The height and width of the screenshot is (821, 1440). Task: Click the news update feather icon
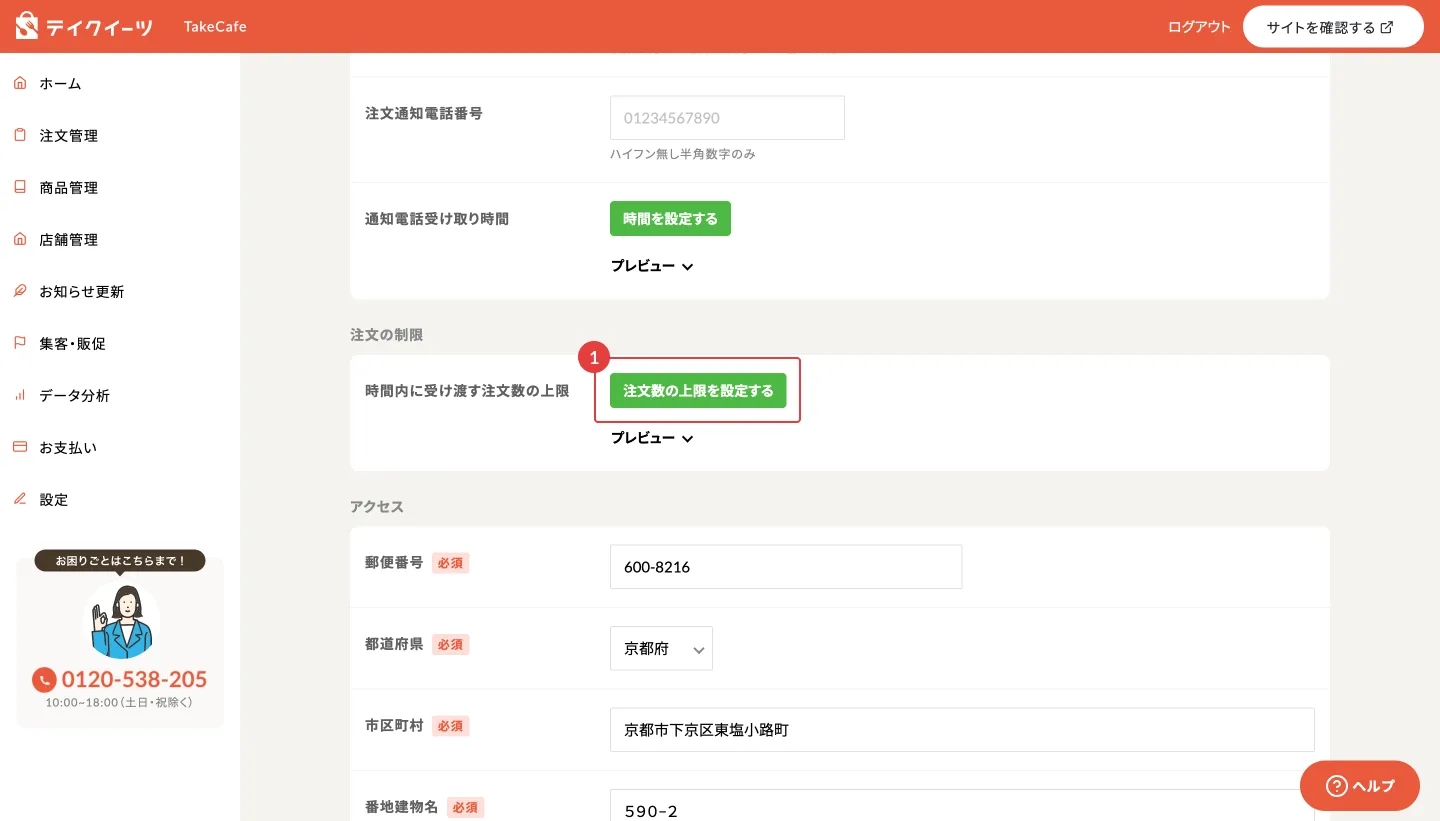(x=20, y=291)
